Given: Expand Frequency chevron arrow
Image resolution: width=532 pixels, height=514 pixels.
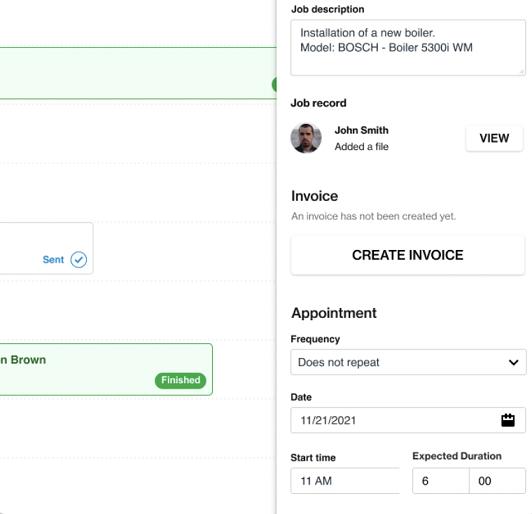Looking at the screenshot, I should [x=513, y=362].
